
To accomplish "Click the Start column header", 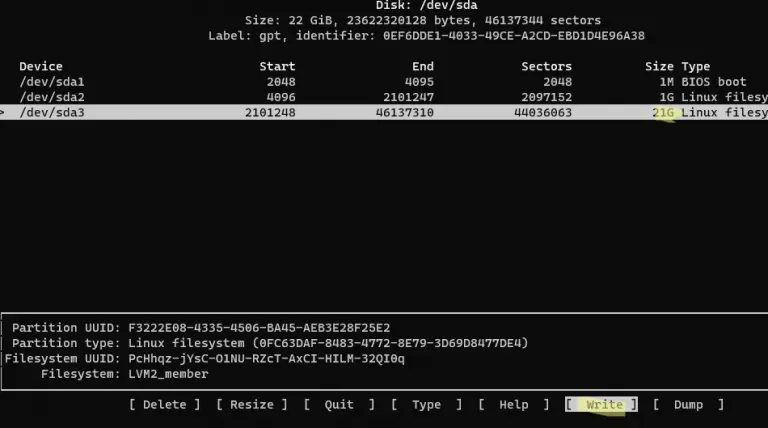I will click(277, 66).
